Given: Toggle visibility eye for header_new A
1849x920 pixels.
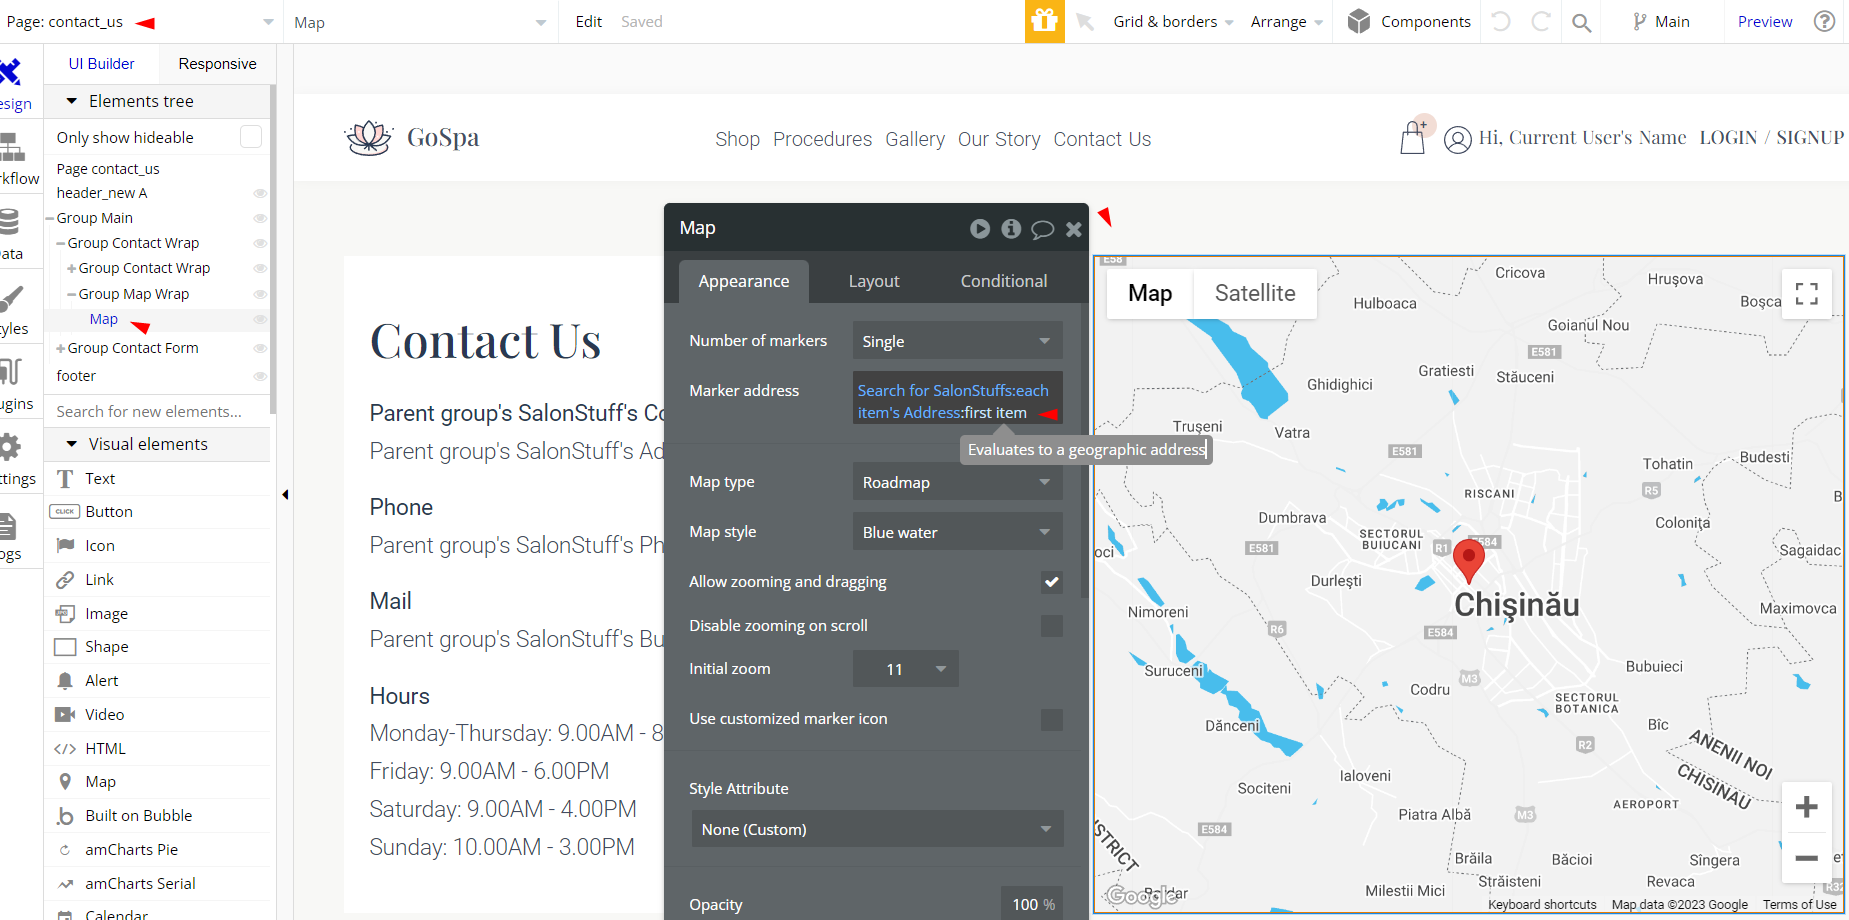Looking at the screenshot, I should click(260, 193).
